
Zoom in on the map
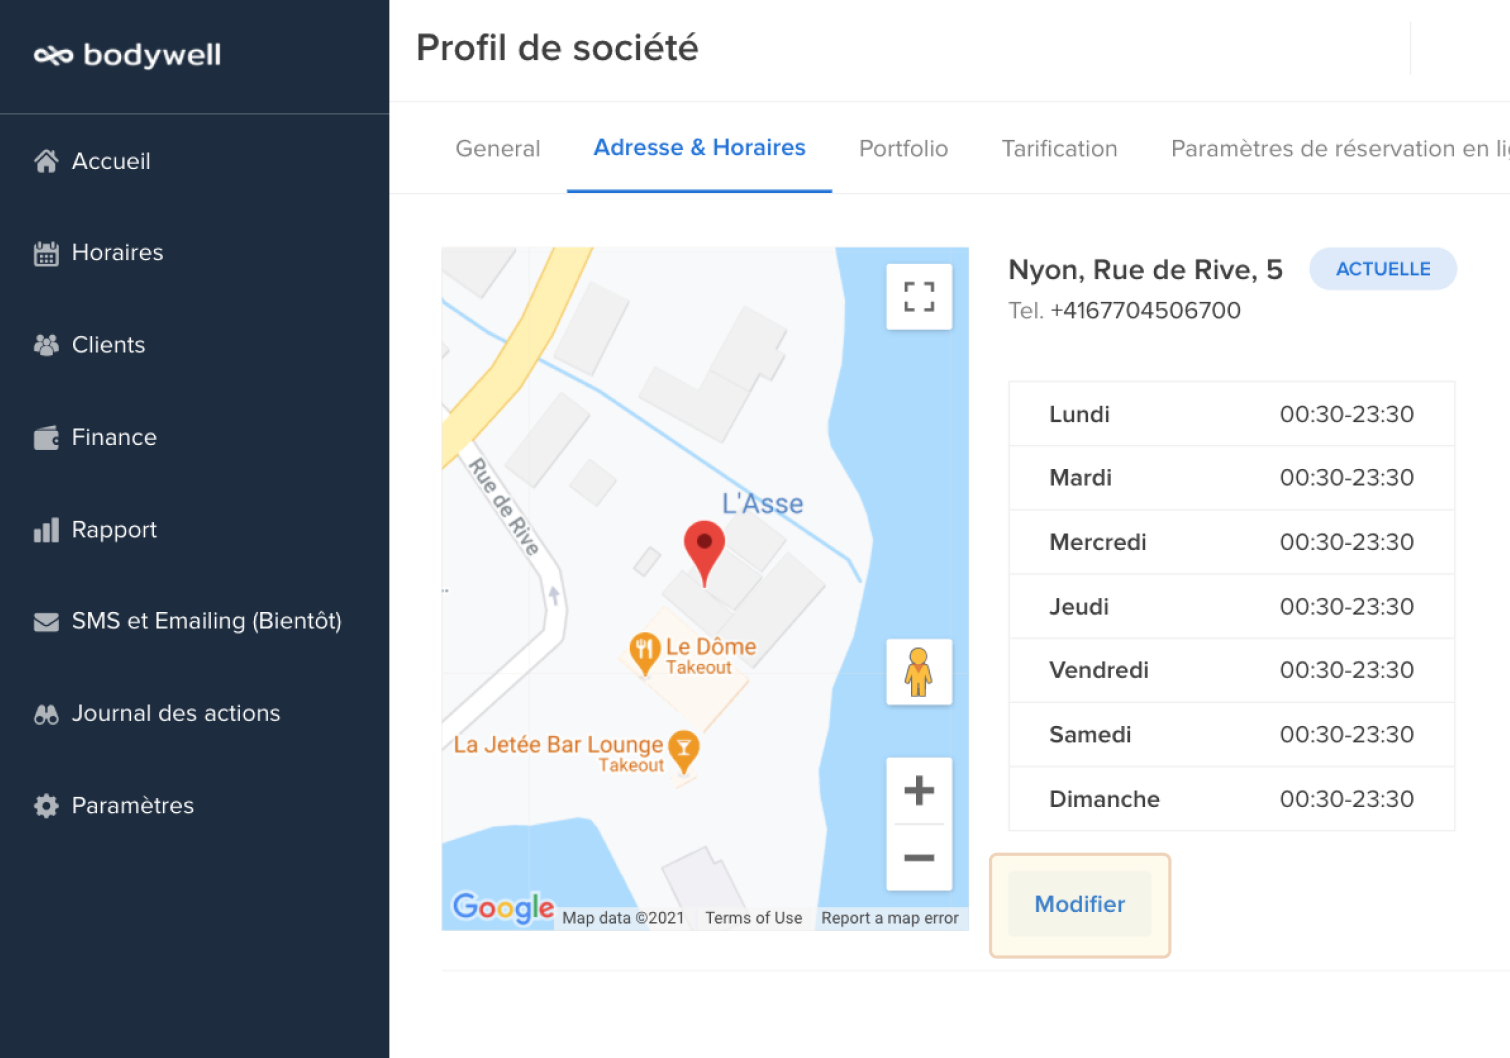click(918, 791)
